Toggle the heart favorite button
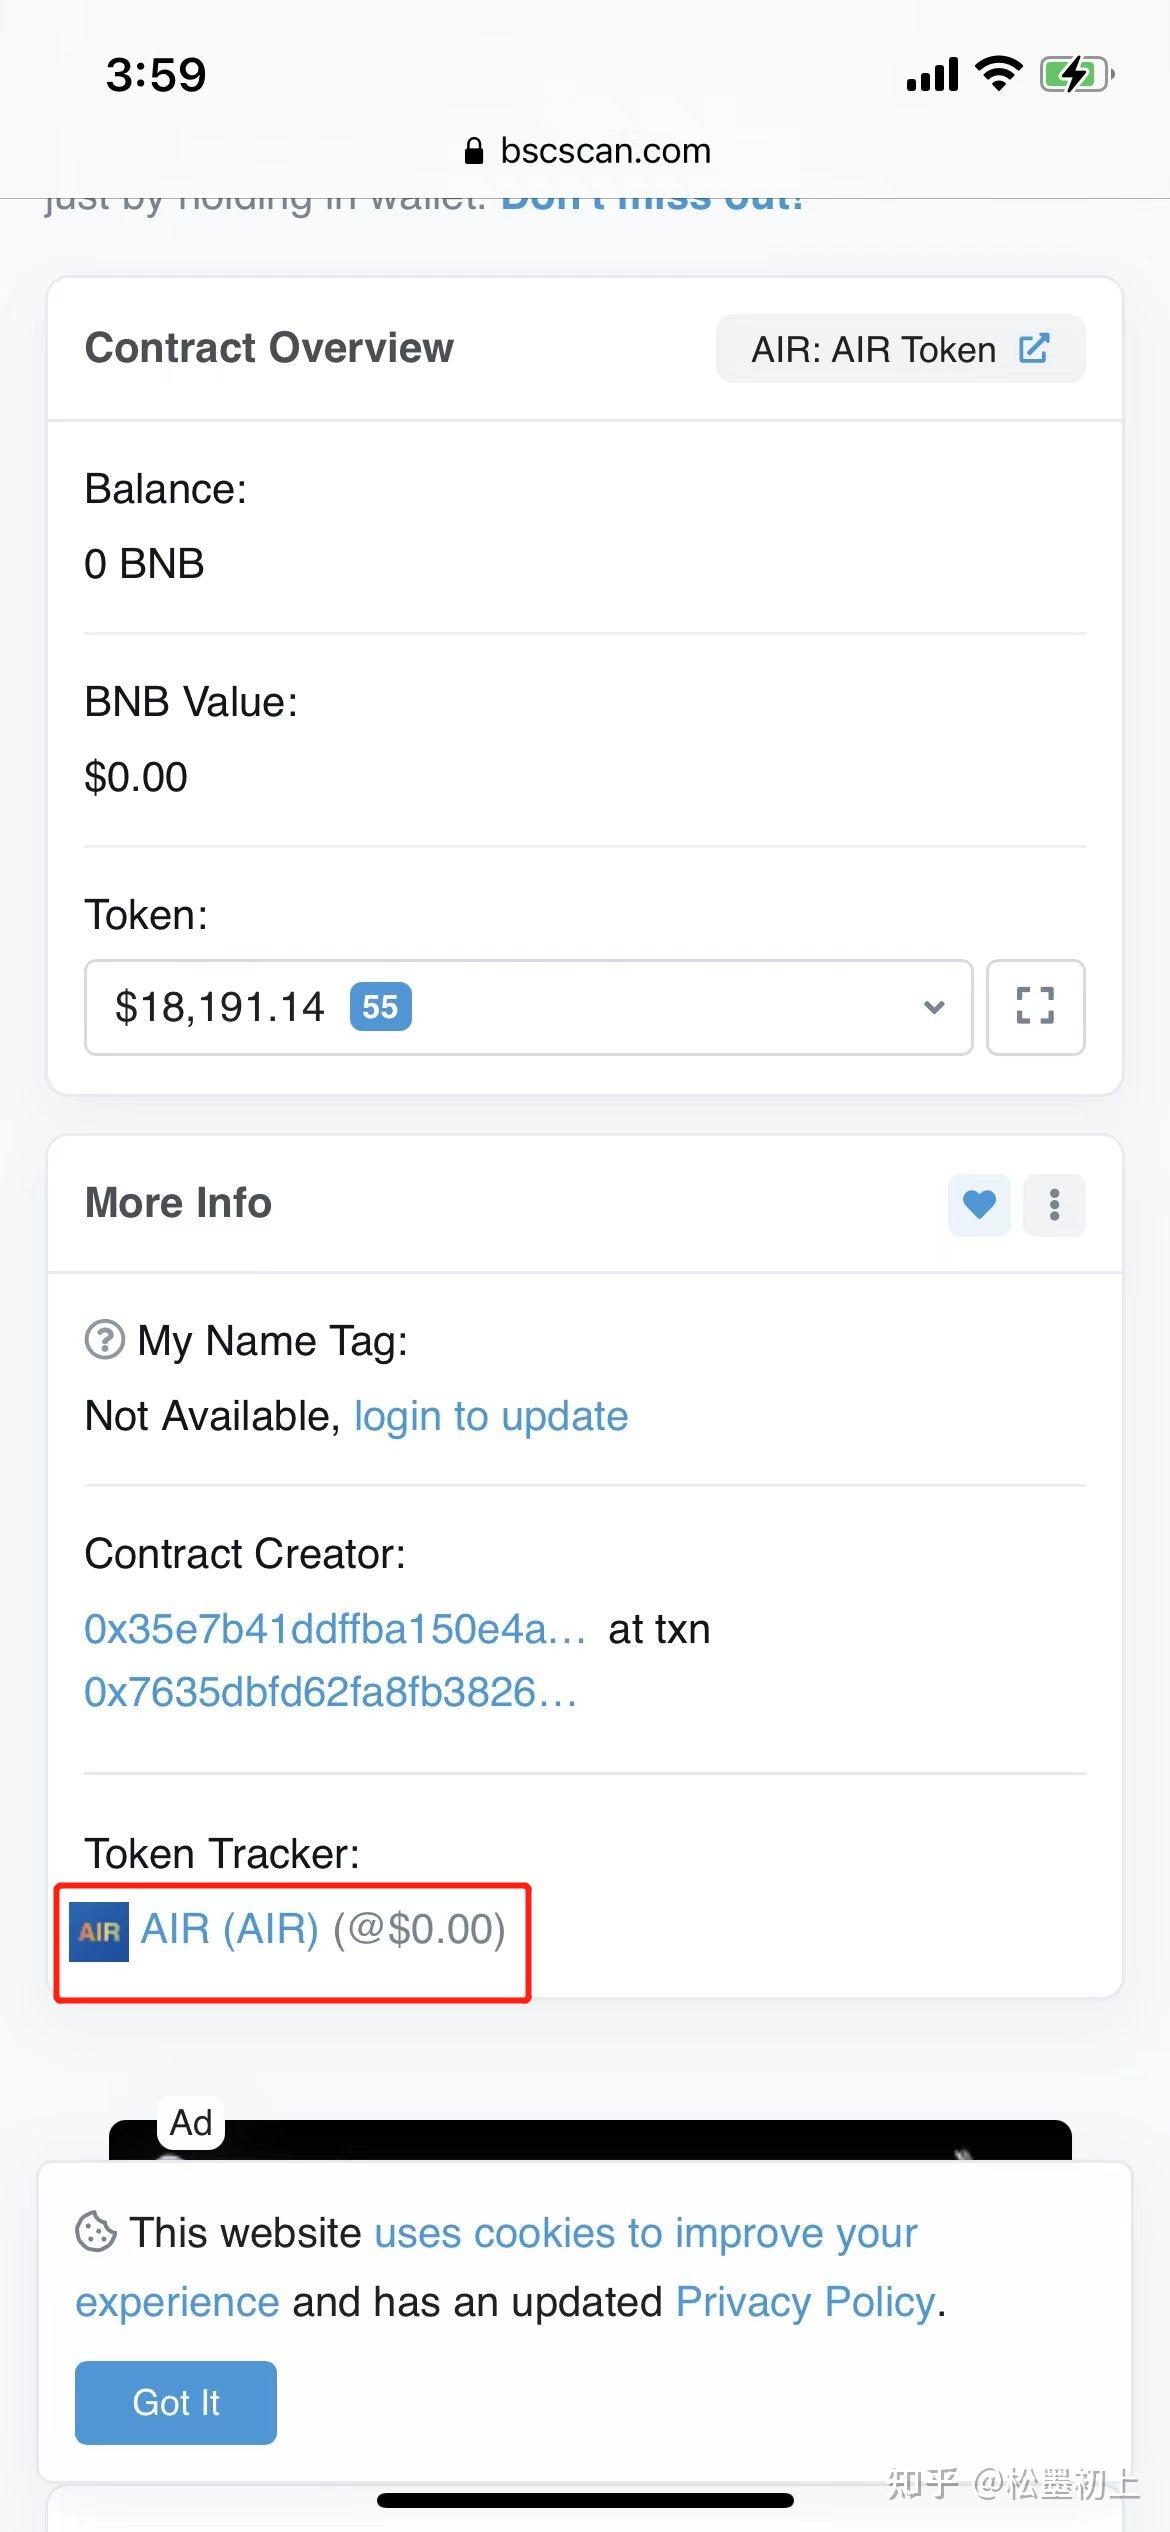 (979, 1204)
